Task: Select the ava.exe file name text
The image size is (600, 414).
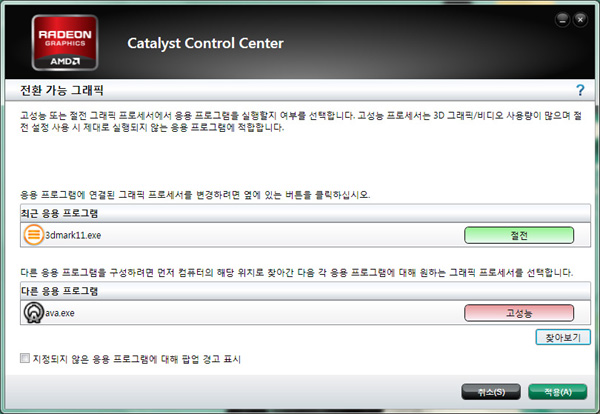Action: (x=60, y=313)
